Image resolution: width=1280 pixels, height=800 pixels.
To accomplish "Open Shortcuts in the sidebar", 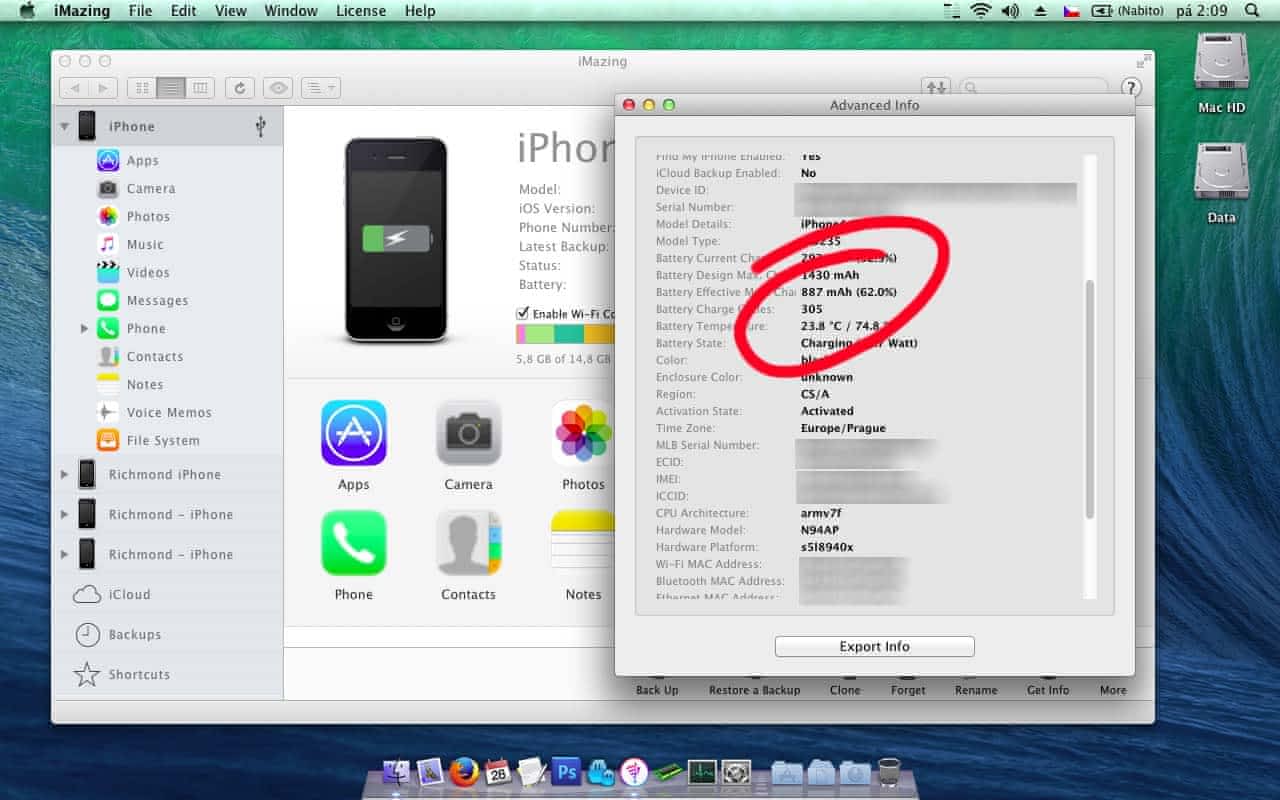I will [x=138, y=674].
